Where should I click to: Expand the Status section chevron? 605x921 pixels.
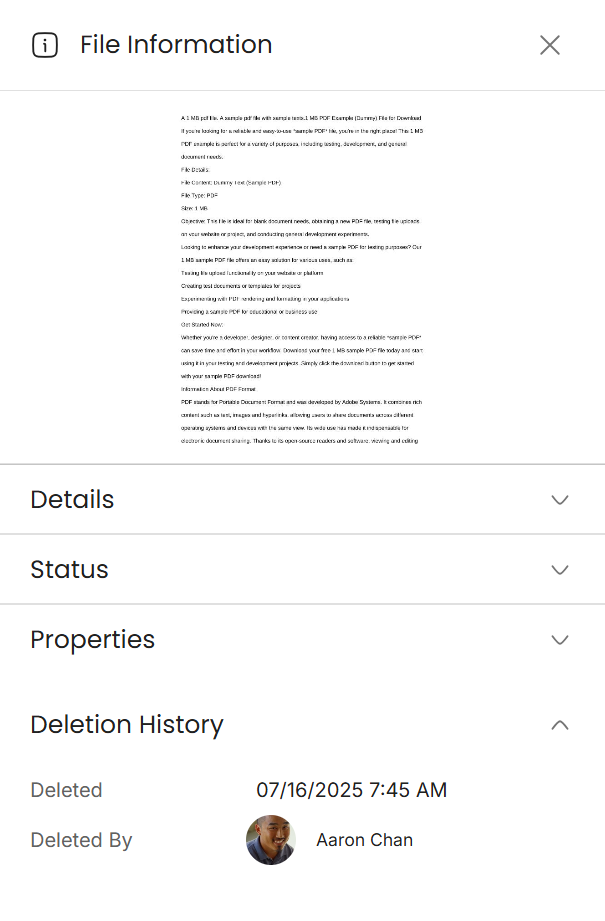pyautogui.click(x=560, y=570)
